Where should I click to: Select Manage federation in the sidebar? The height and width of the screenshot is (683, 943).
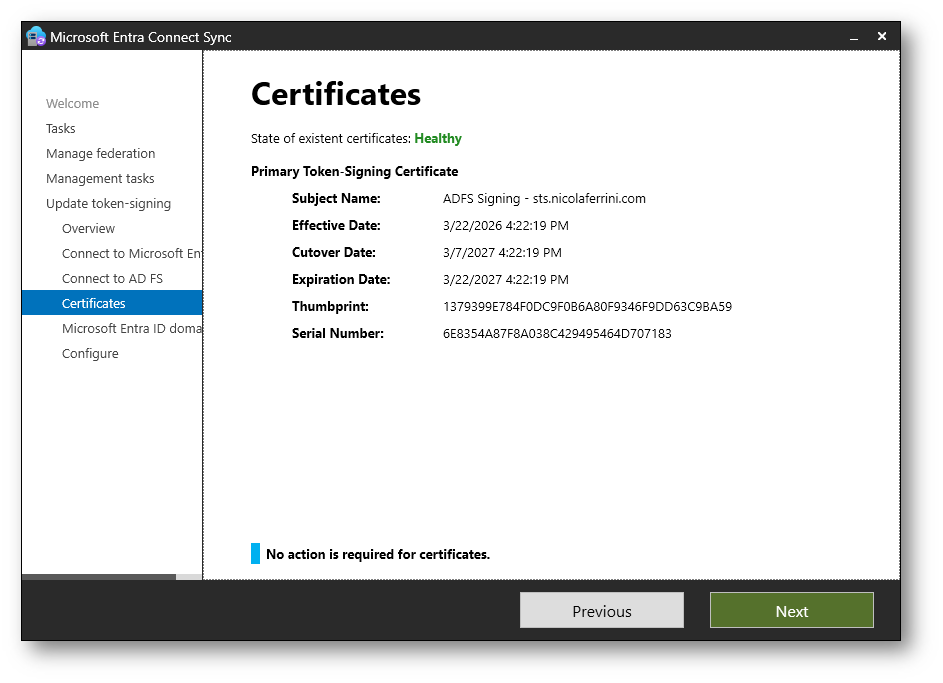100,153
